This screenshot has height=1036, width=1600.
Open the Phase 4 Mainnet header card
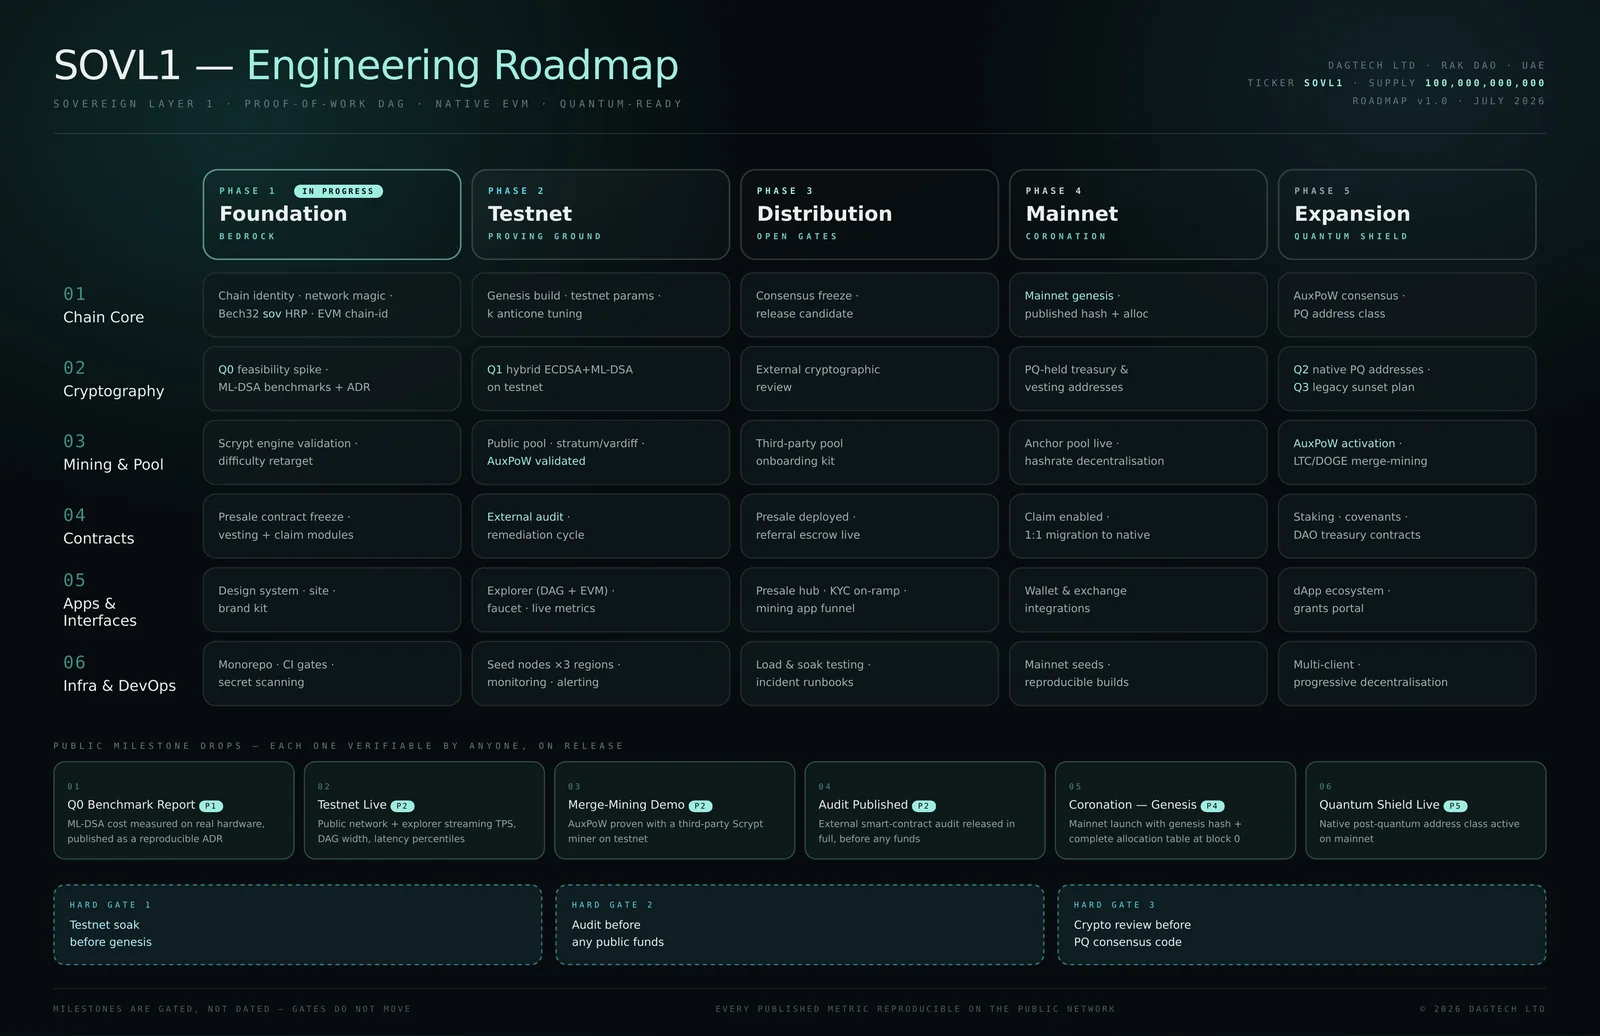[x=1138, y=214]
